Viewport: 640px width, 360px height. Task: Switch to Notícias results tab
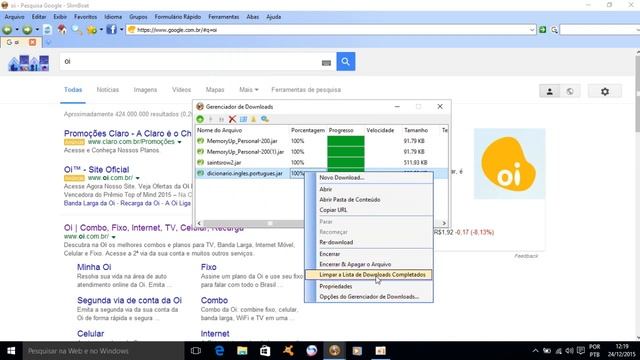[108, 90]
